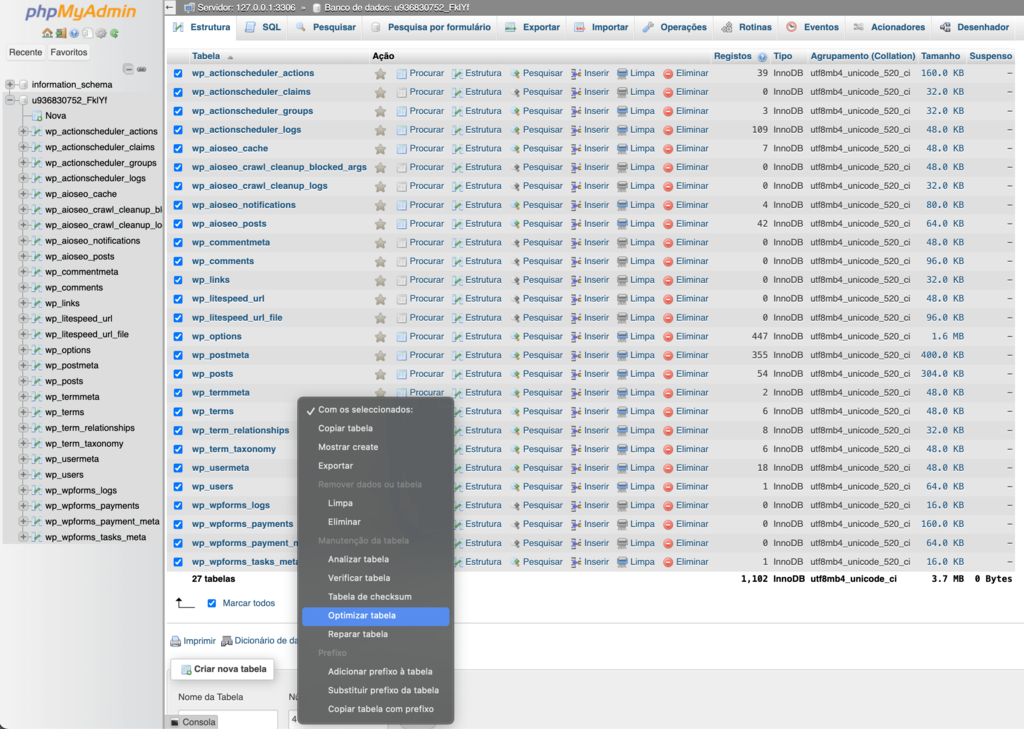The image size is (1024, 729).
Task: Expand the information_schema database node
Action: click(10, 84)
